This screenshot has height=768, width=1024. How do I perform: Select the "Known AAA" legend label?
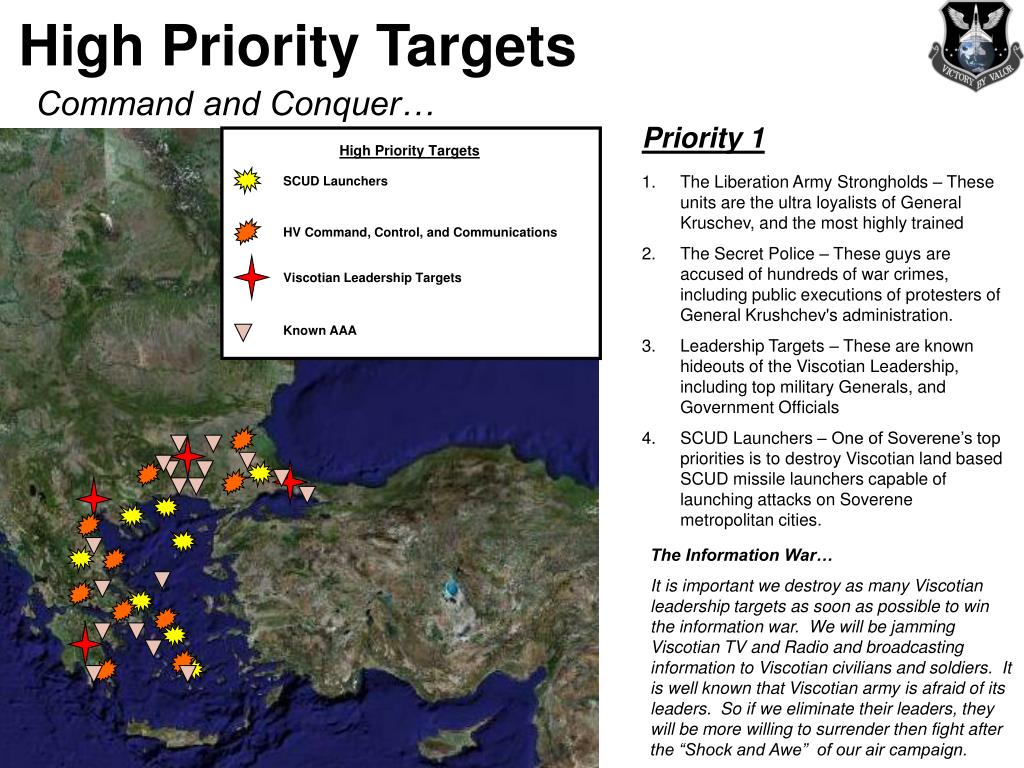320,330
